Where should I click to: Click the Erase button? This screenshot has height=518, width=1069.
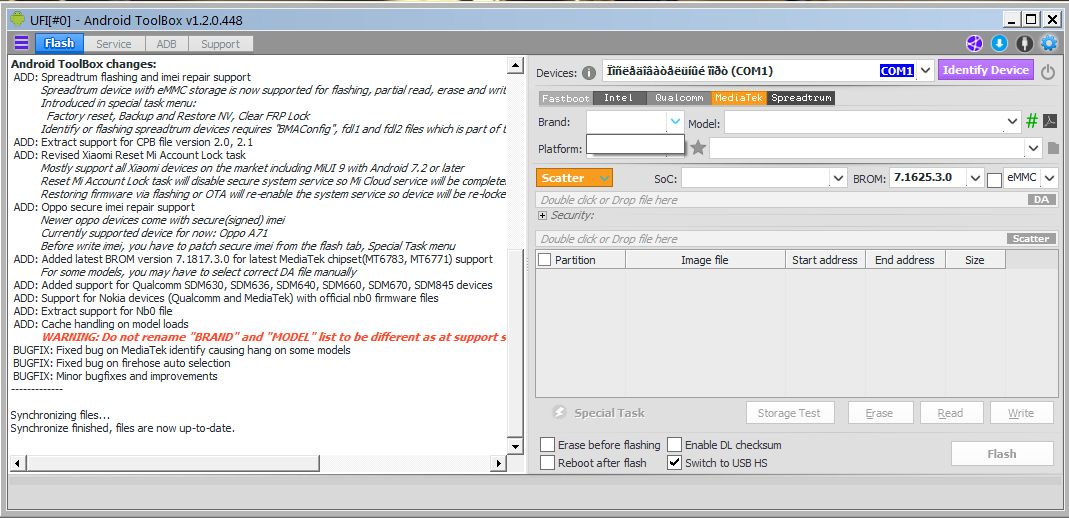(x=879, y=413)
